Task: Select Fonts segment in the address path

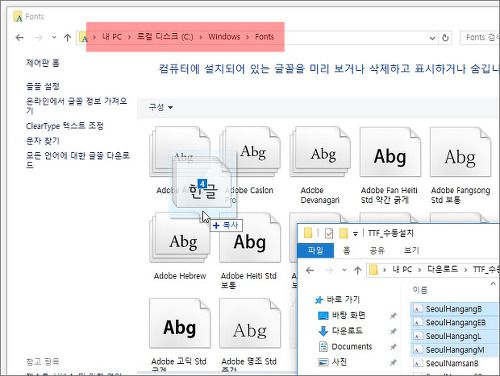Action: (x=264, y=37)
